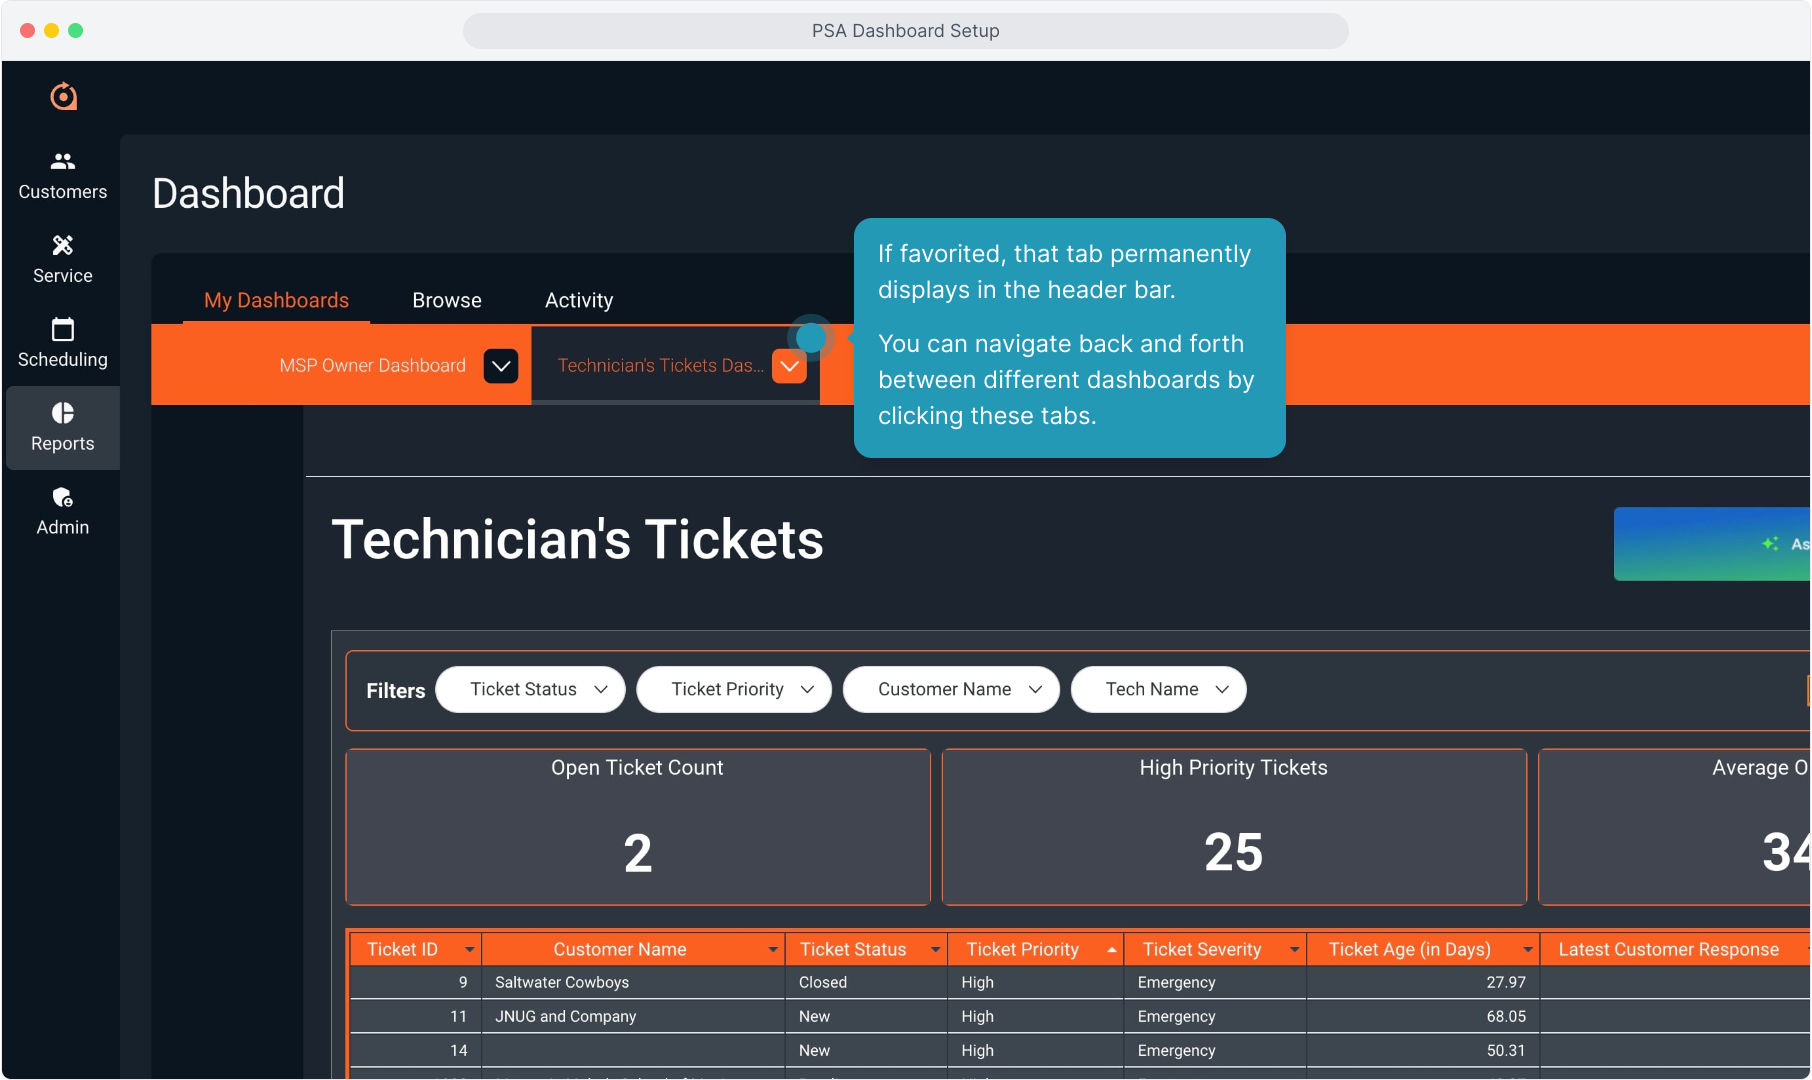Open the Service tools icon
This screenshot has height=1080, width=1812.
62,245
